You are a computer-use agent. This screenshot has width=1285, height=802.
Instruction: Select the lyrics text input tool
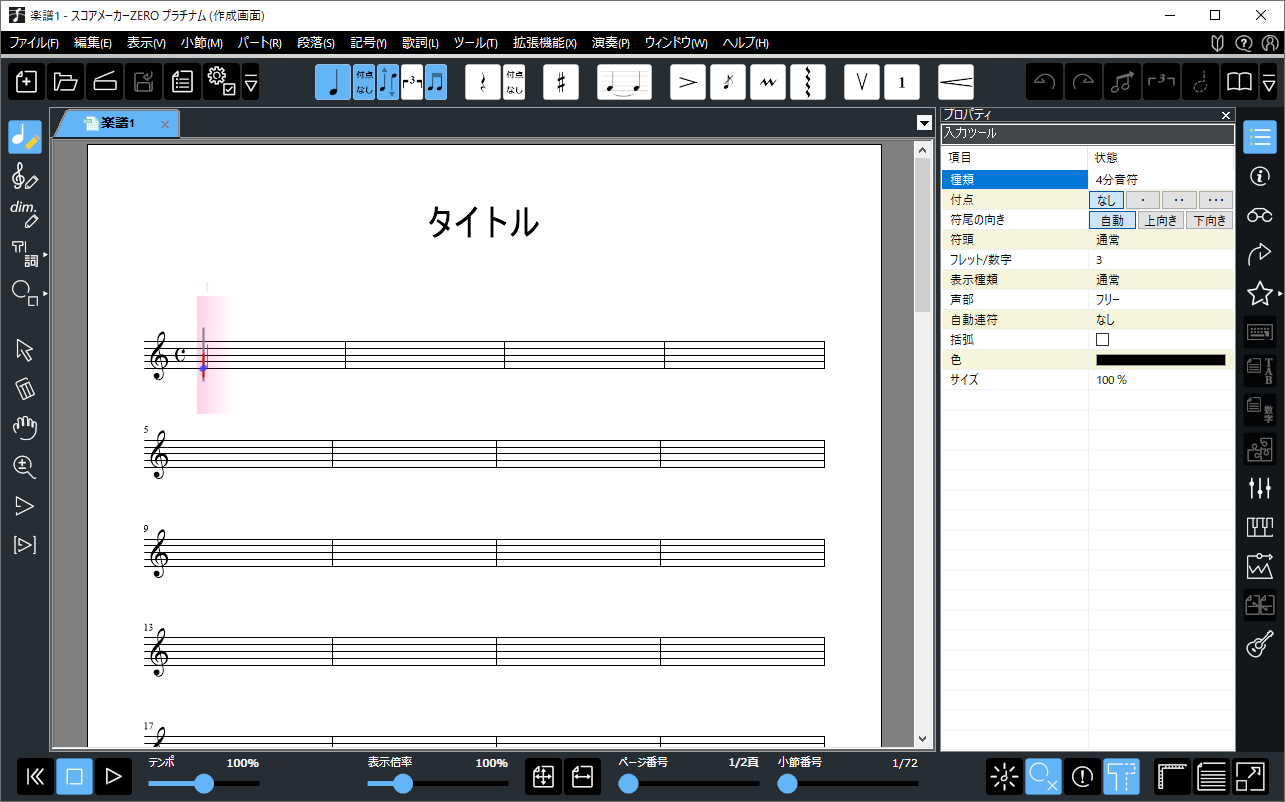25,254
